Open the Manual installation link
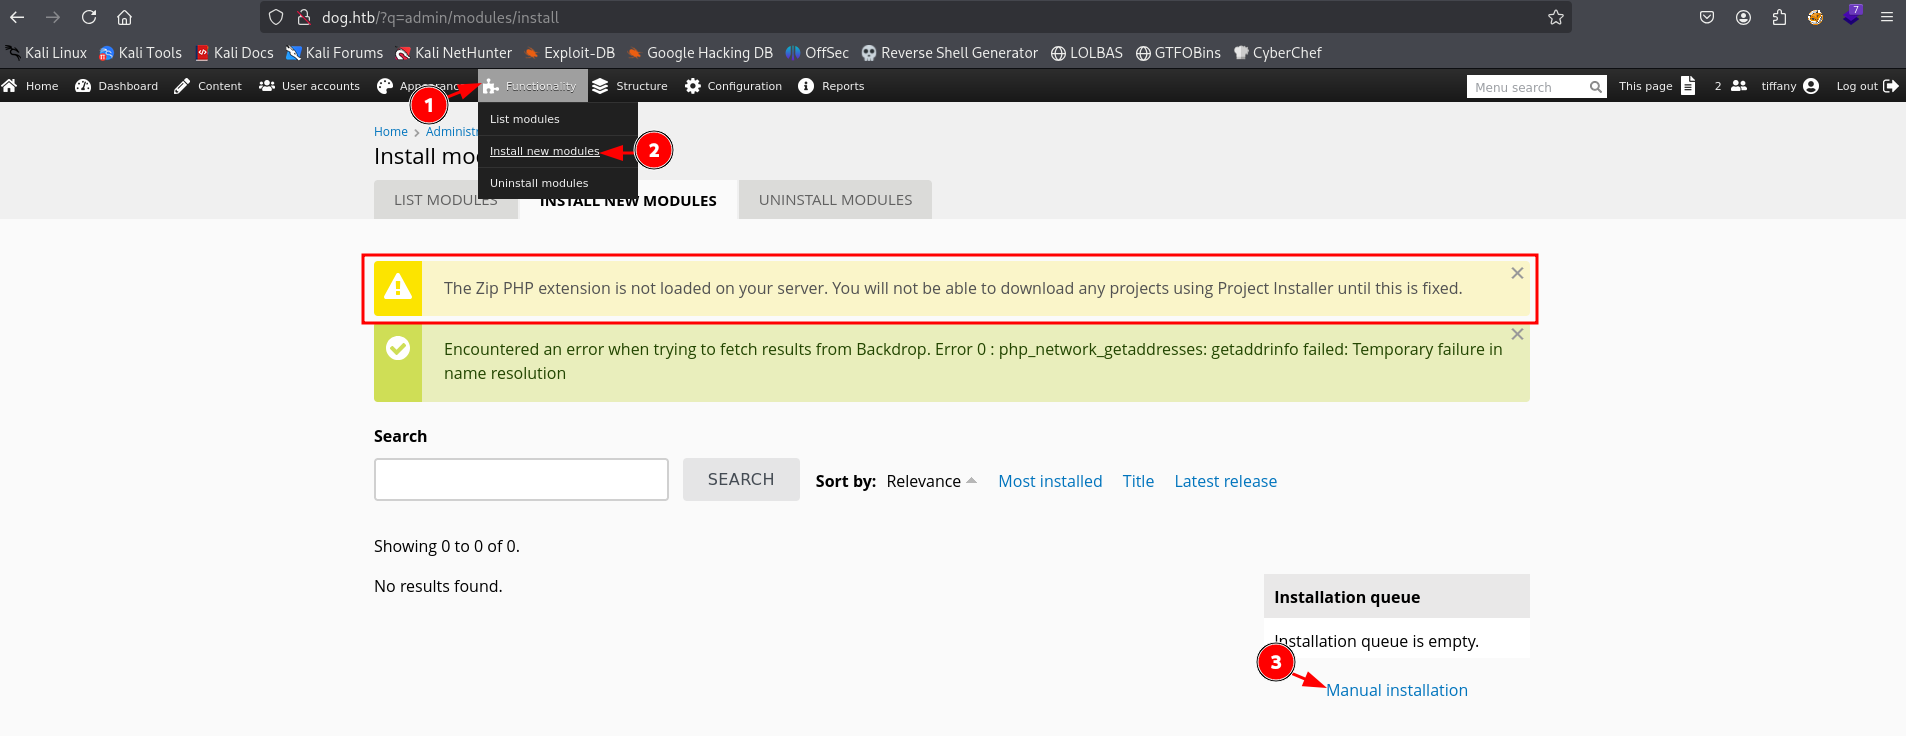This screenshot has width=1906, height=736. coord(1396,690)
